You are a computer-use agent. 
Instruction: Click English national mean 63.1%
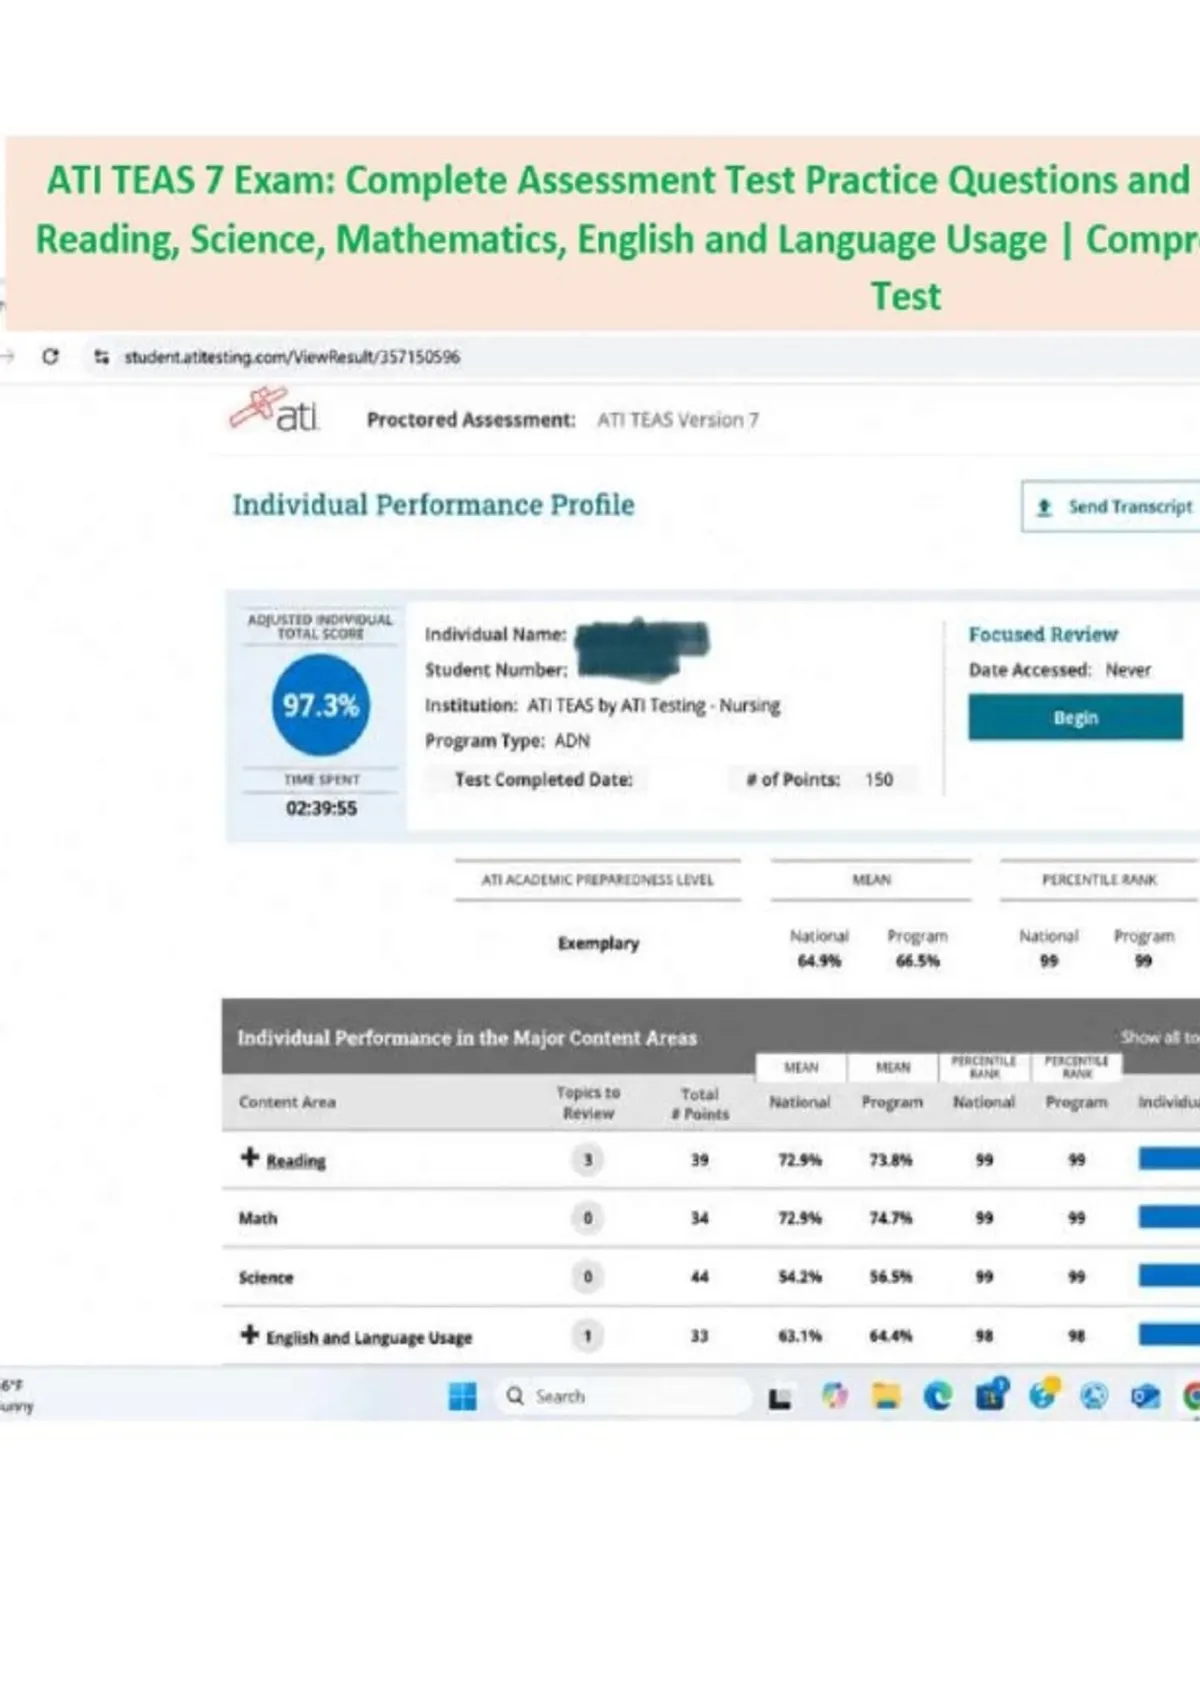800,1336
